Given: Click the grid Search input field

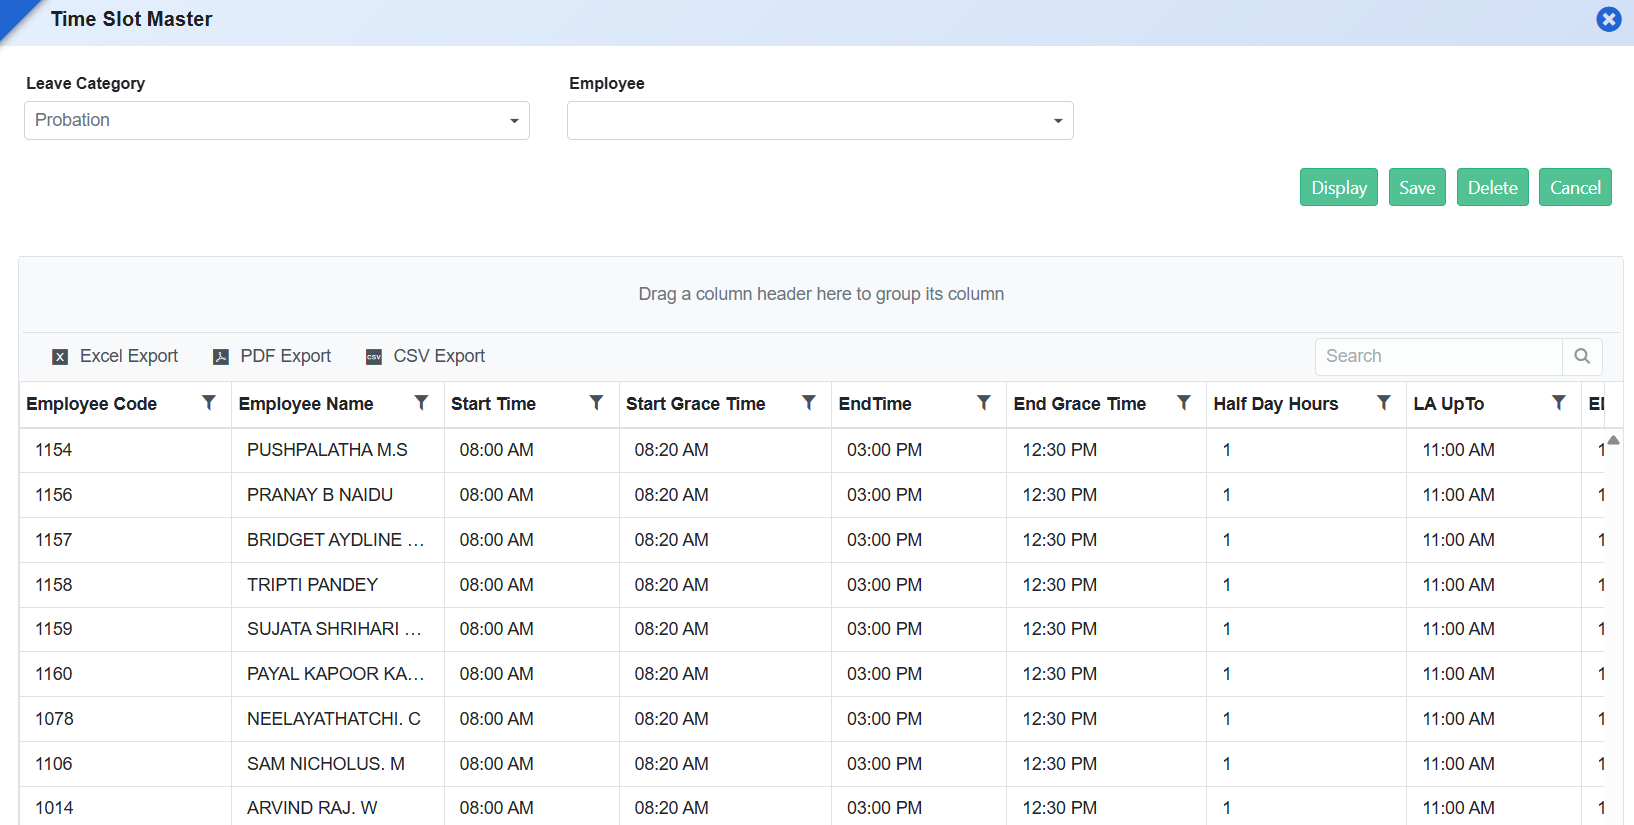Looking at the screenshot, I should pos(1439,356).
